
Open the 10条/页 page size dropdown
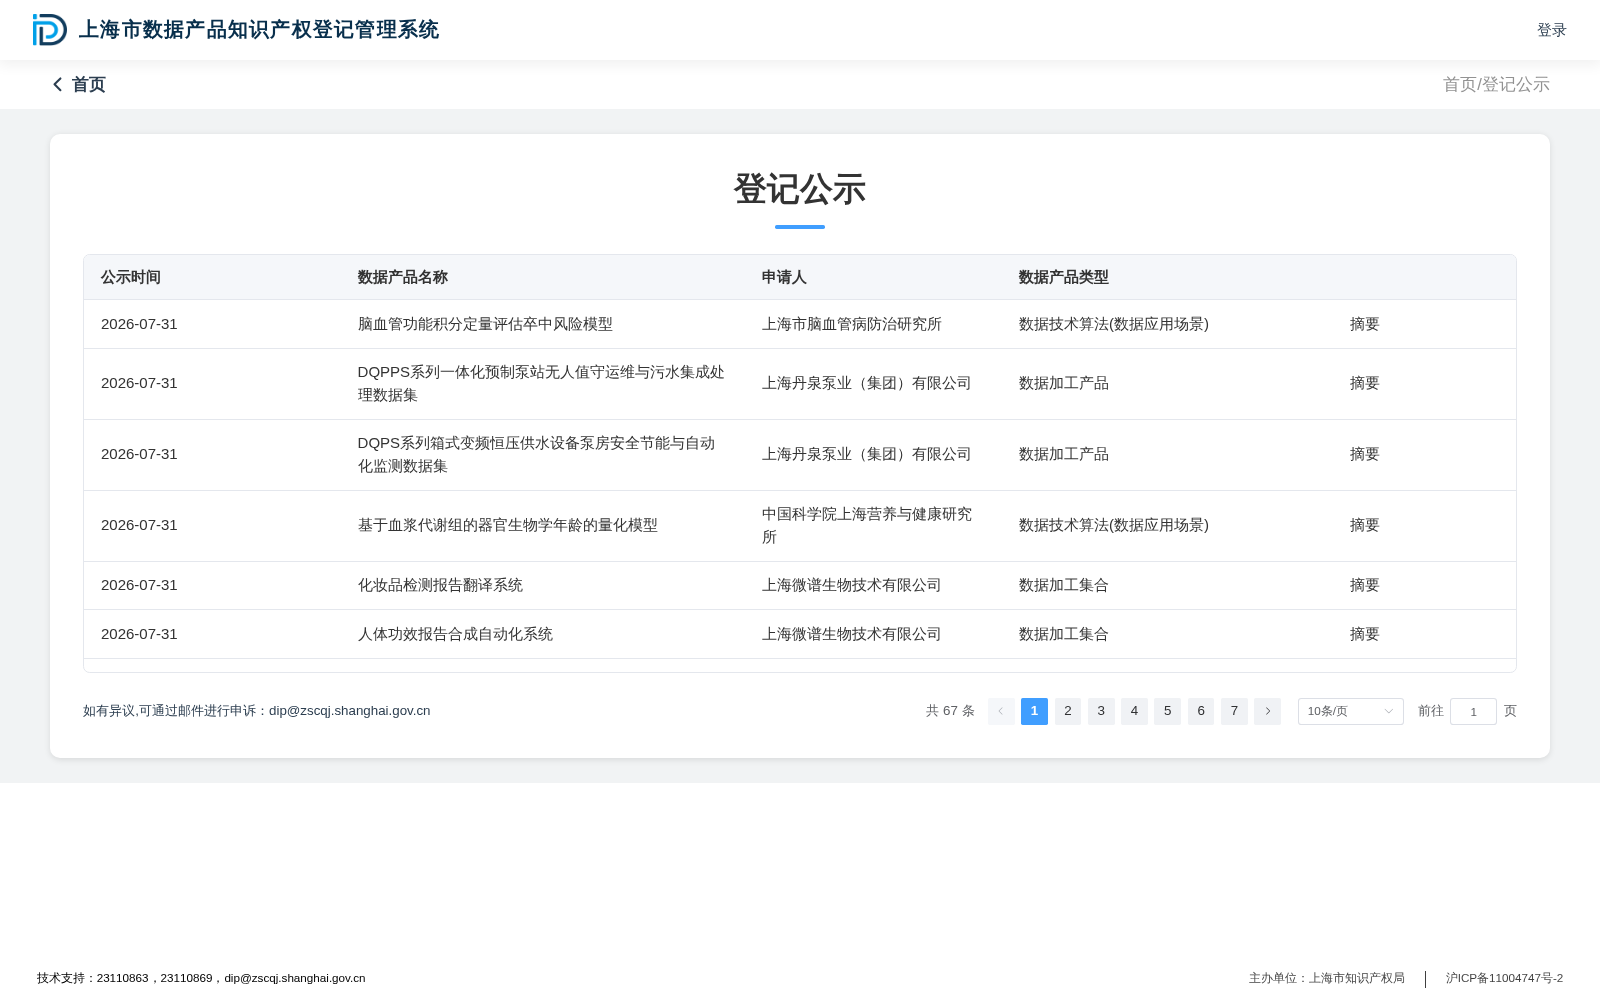point(1350,711)
